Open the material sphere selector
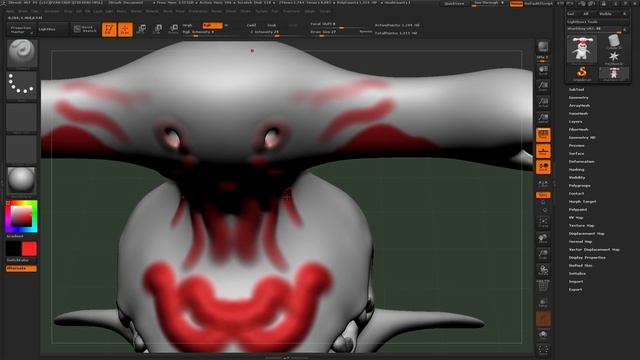The width and height of the screenshot is (640, 360). [22, 180]
